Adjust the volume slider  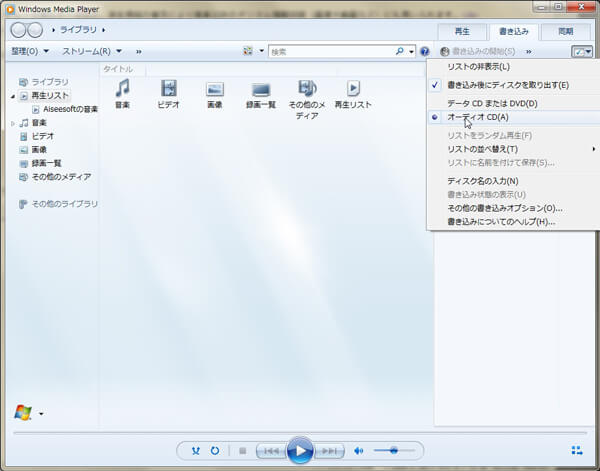click(394, 451)
